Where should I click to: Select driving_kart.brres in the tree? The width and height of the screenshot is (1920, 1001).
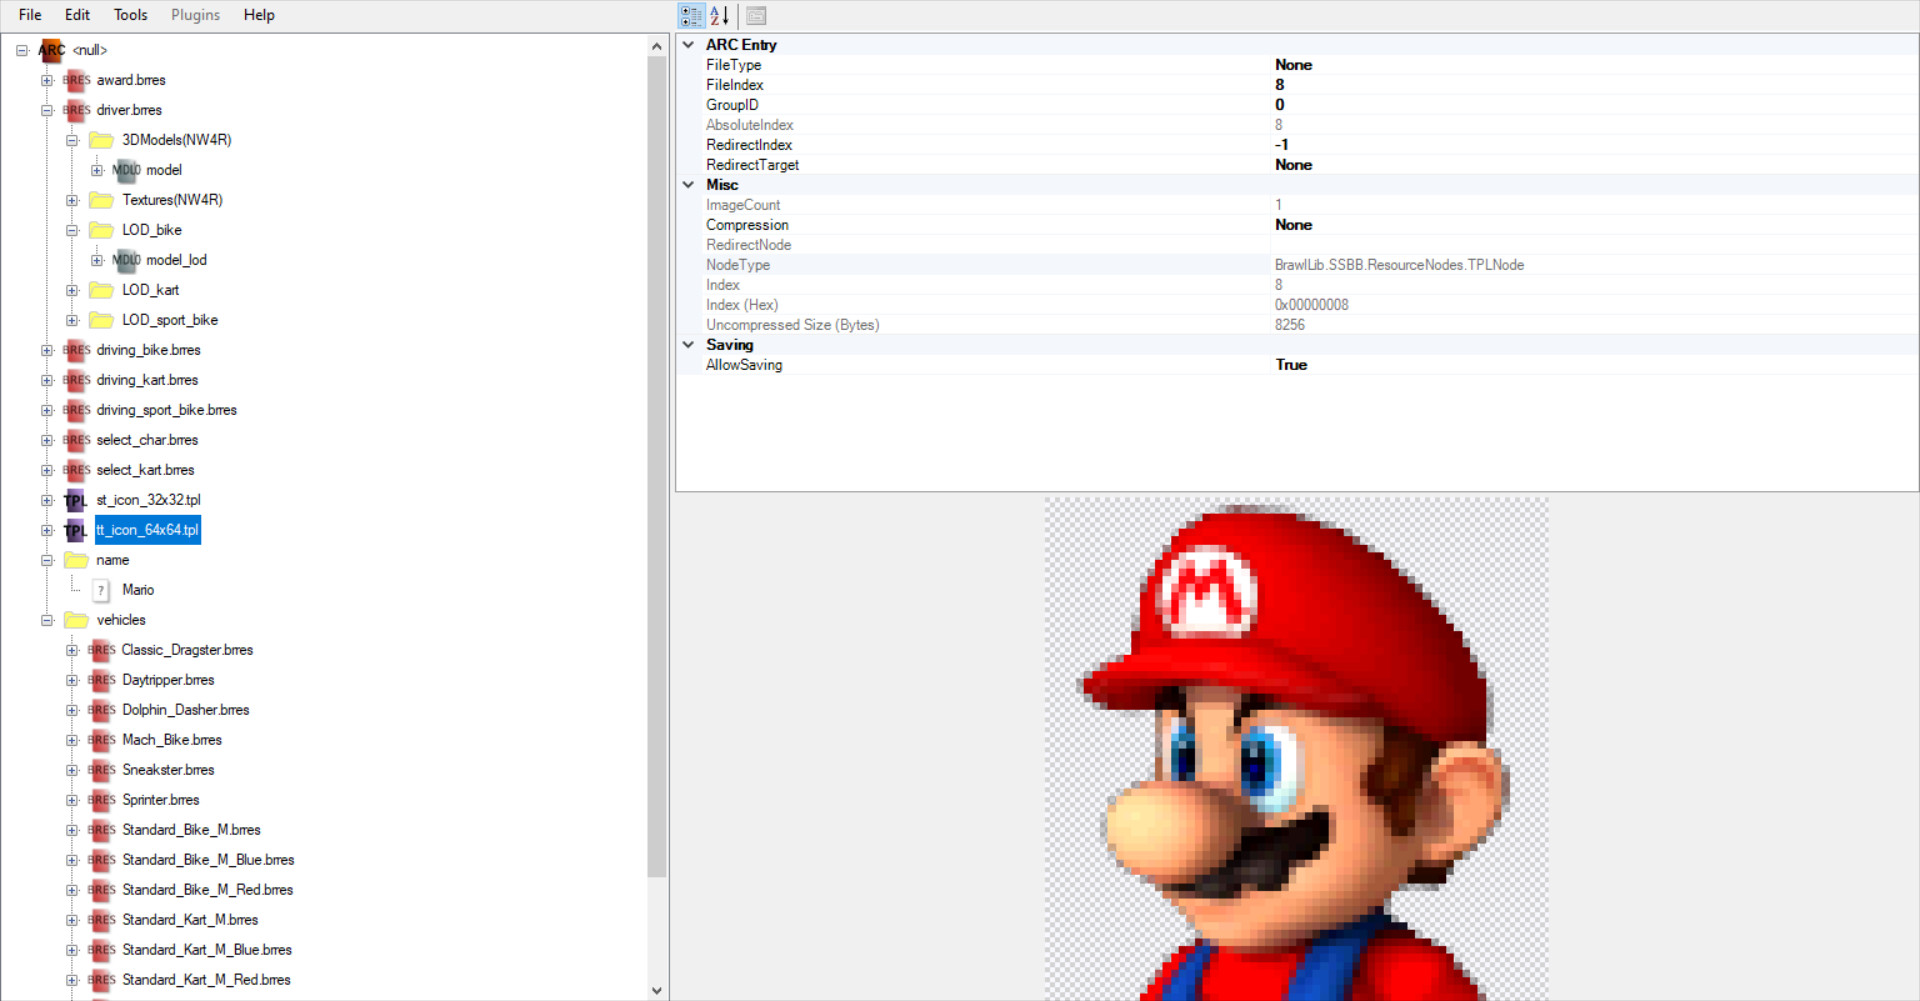147,380
